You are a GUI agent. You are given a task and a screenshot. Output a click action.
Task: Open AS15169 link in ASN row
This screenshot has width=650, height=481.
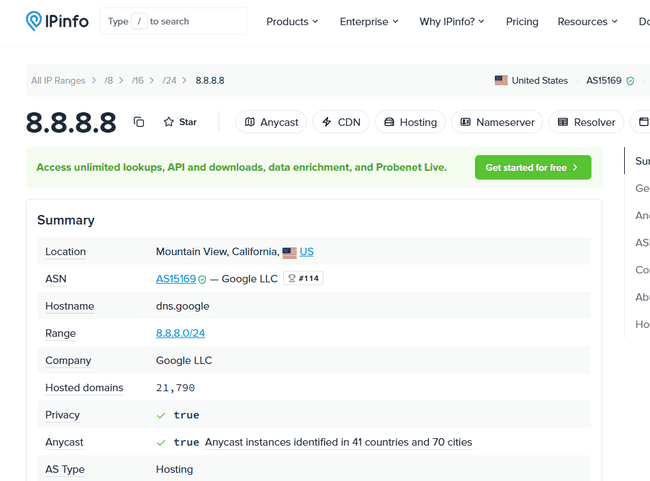176,279
